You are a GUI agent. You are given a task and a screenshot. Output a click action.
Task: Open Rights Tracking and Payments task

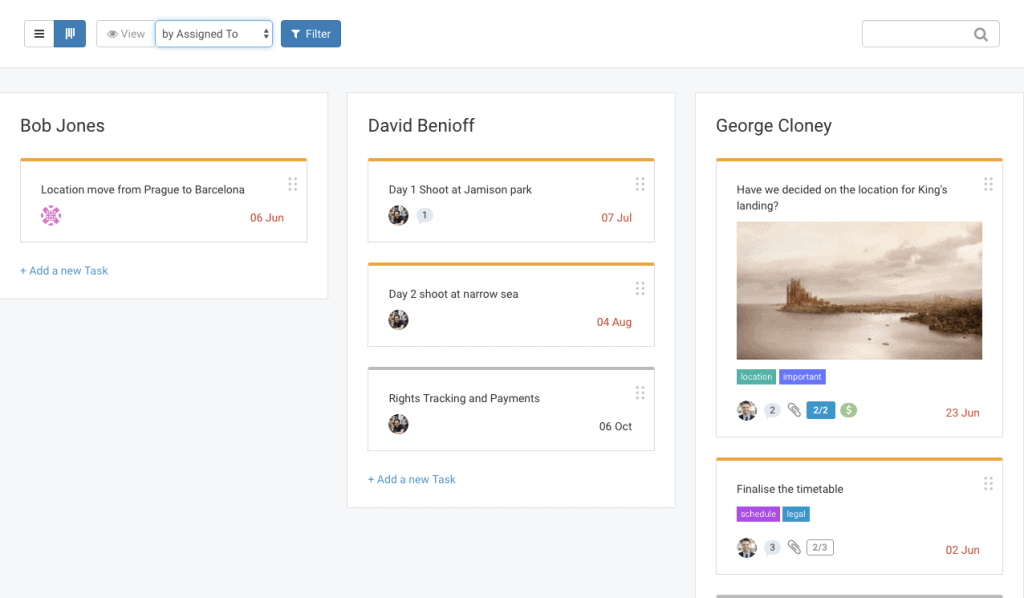click(x=464, y=398)
